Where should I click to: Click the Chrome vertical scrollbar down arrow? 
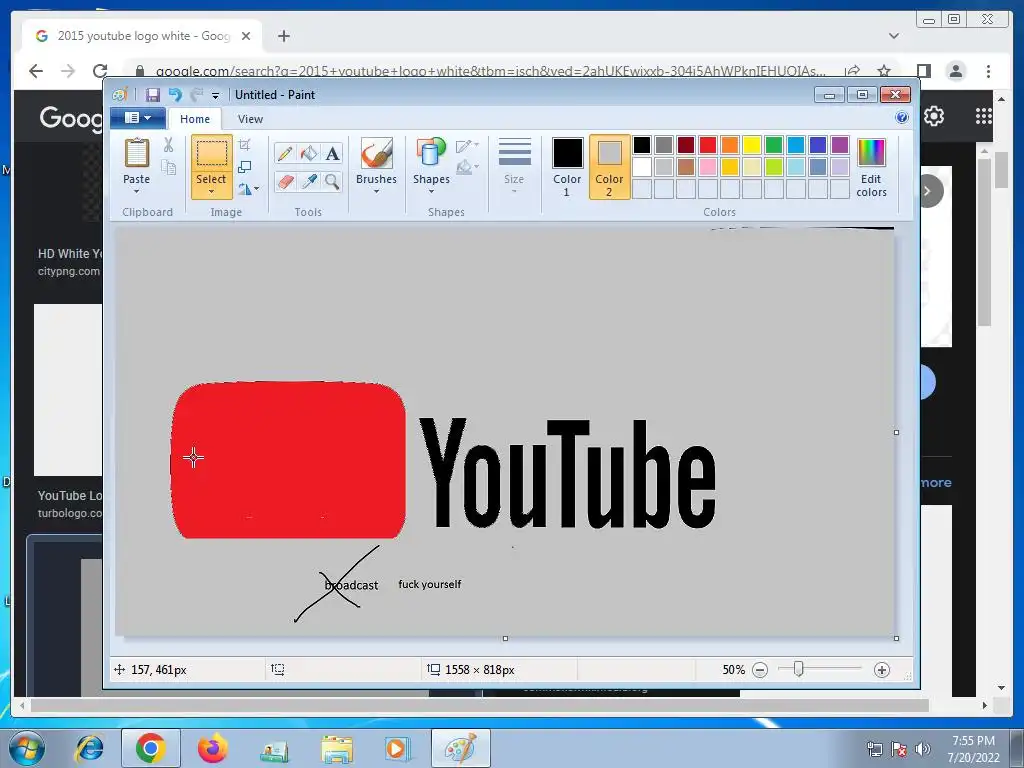click(x=1002, y=687)
